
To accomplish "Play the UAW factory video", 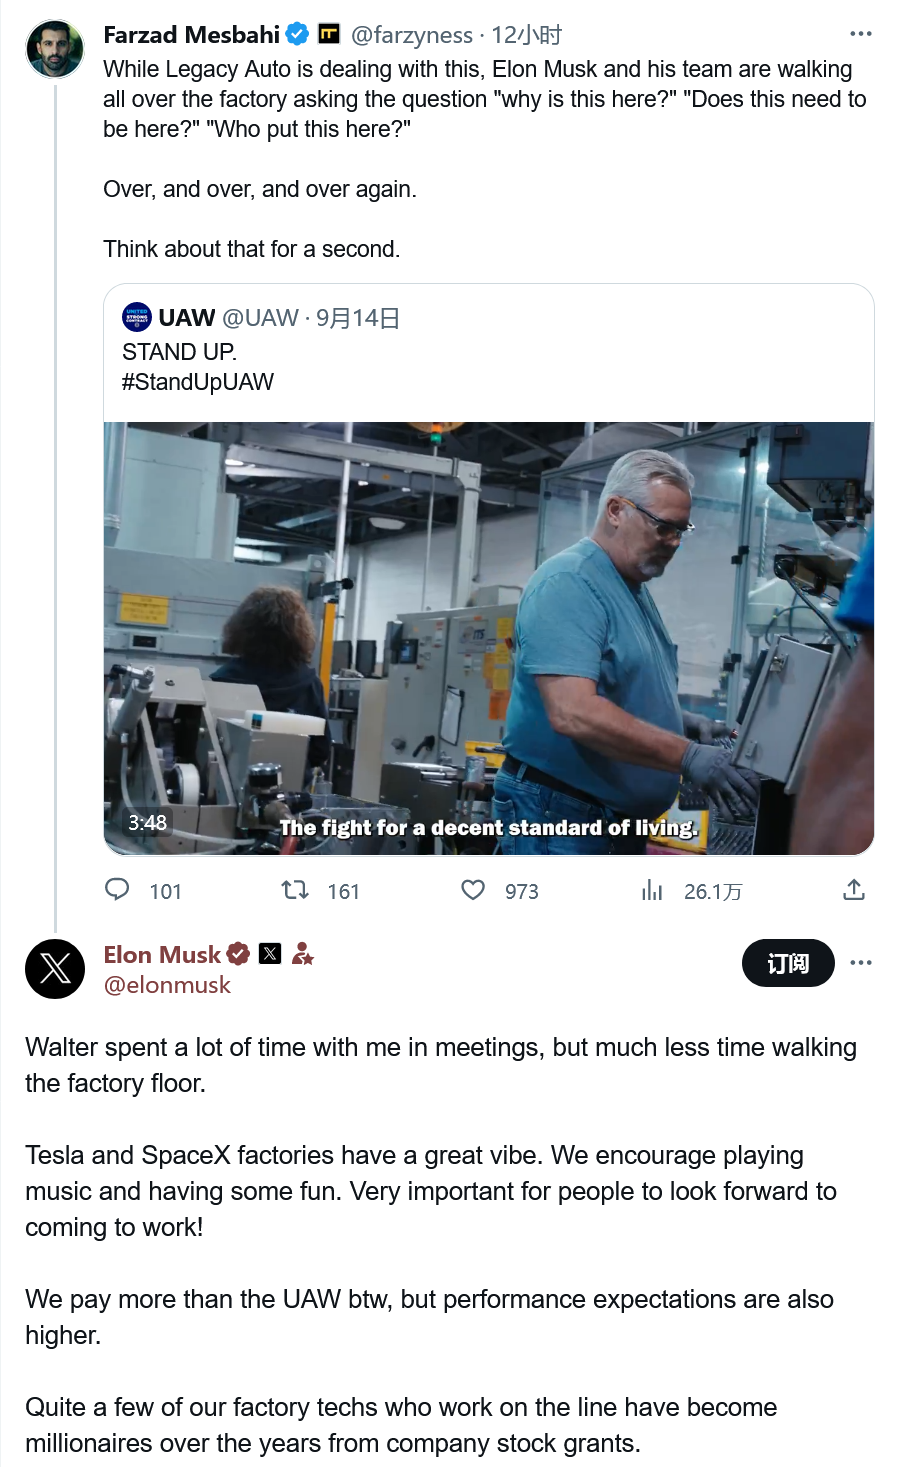I will tap(489, 638).
